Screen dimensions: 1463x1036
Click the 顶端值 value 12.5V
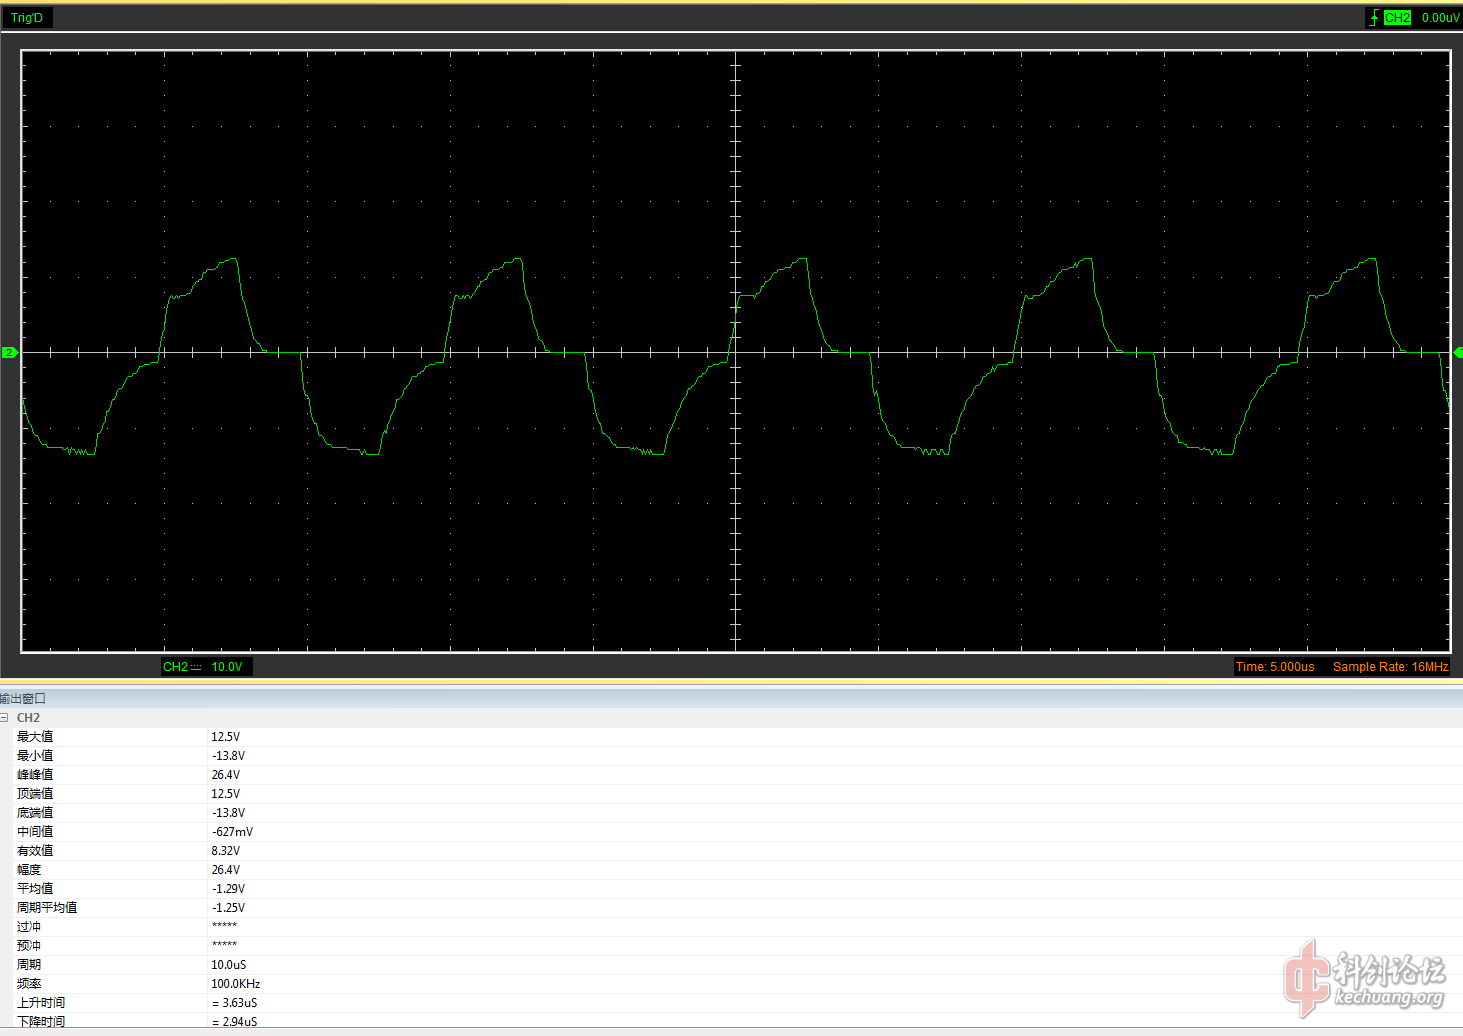225,794
